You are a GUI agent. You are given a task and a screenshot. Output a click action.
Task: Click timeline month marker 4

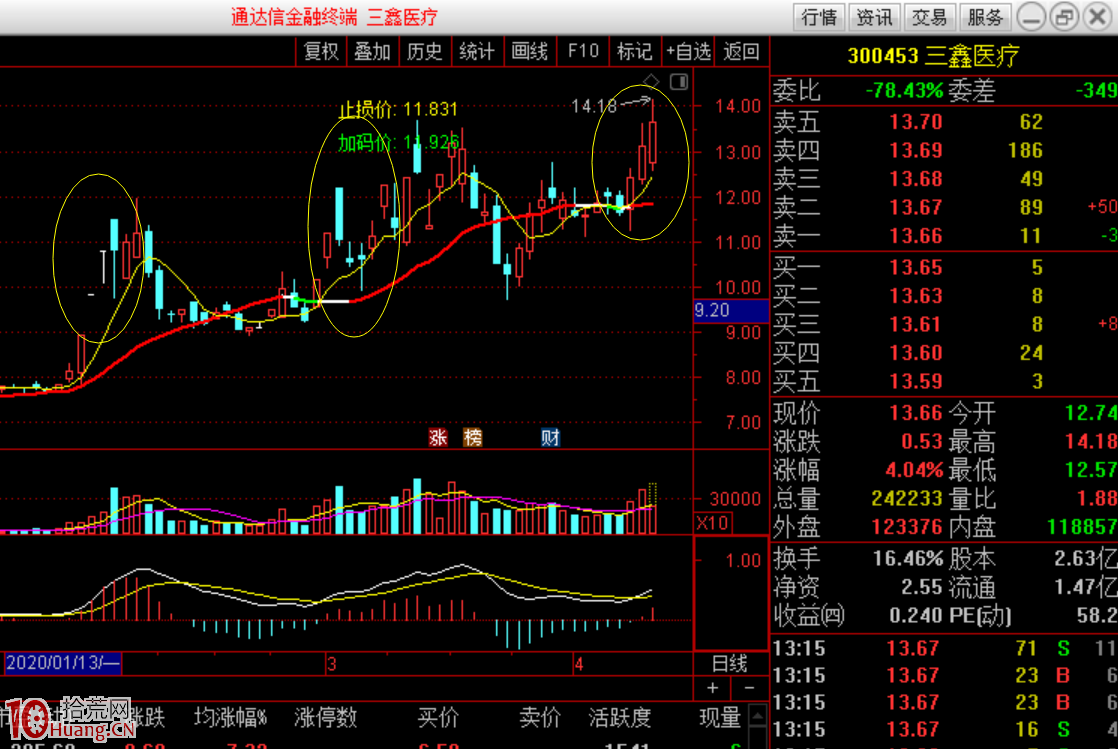[579, 664]
